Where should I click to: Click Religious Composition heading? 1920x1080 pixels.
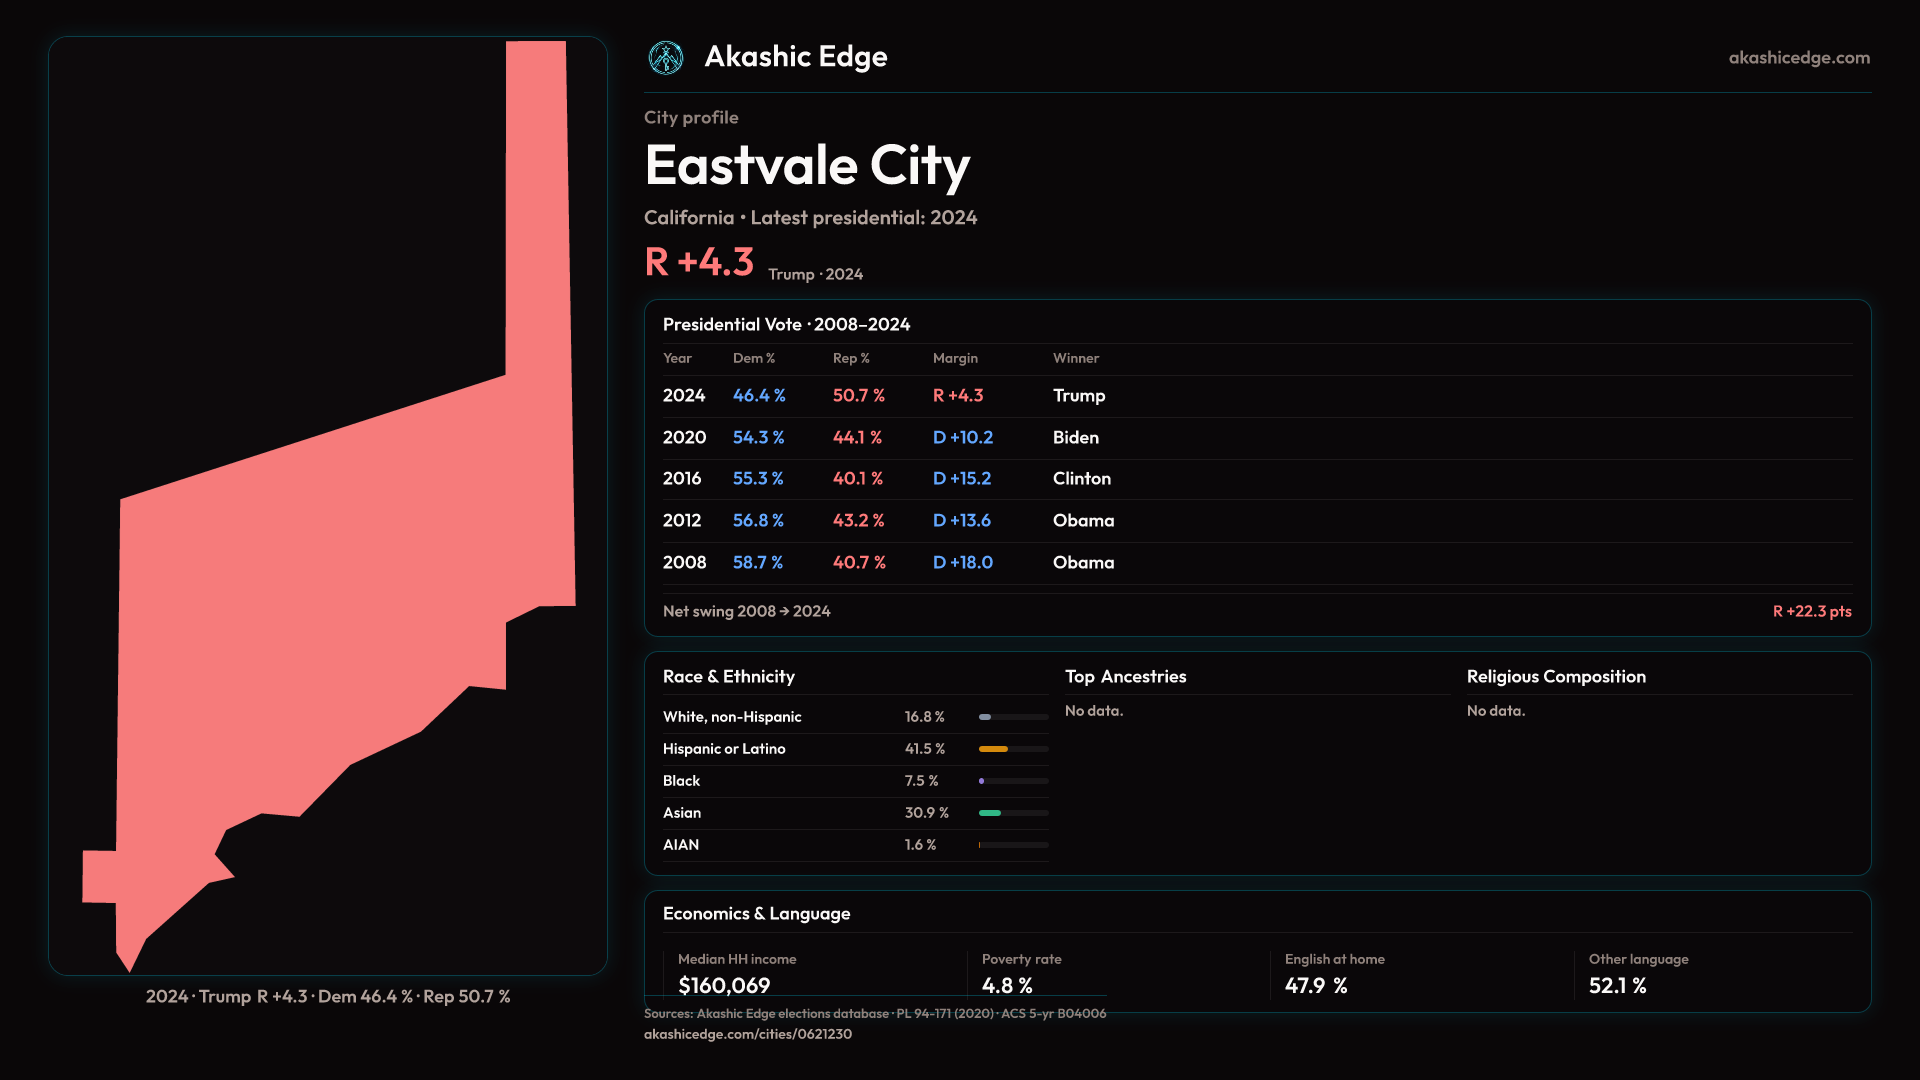pos(1555,677)
